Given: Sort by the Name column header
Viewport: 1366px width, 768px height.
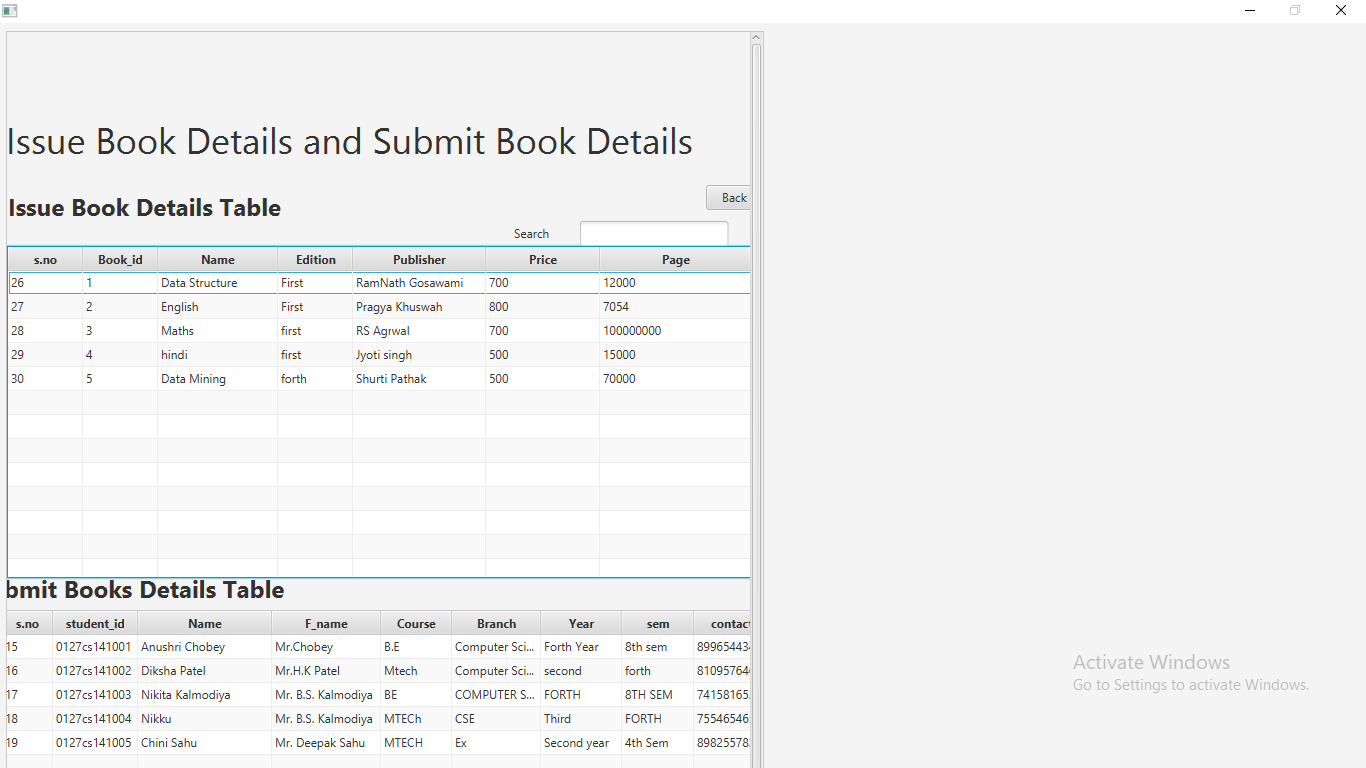Looking at the screenshot, I should [x=217, y=259].
